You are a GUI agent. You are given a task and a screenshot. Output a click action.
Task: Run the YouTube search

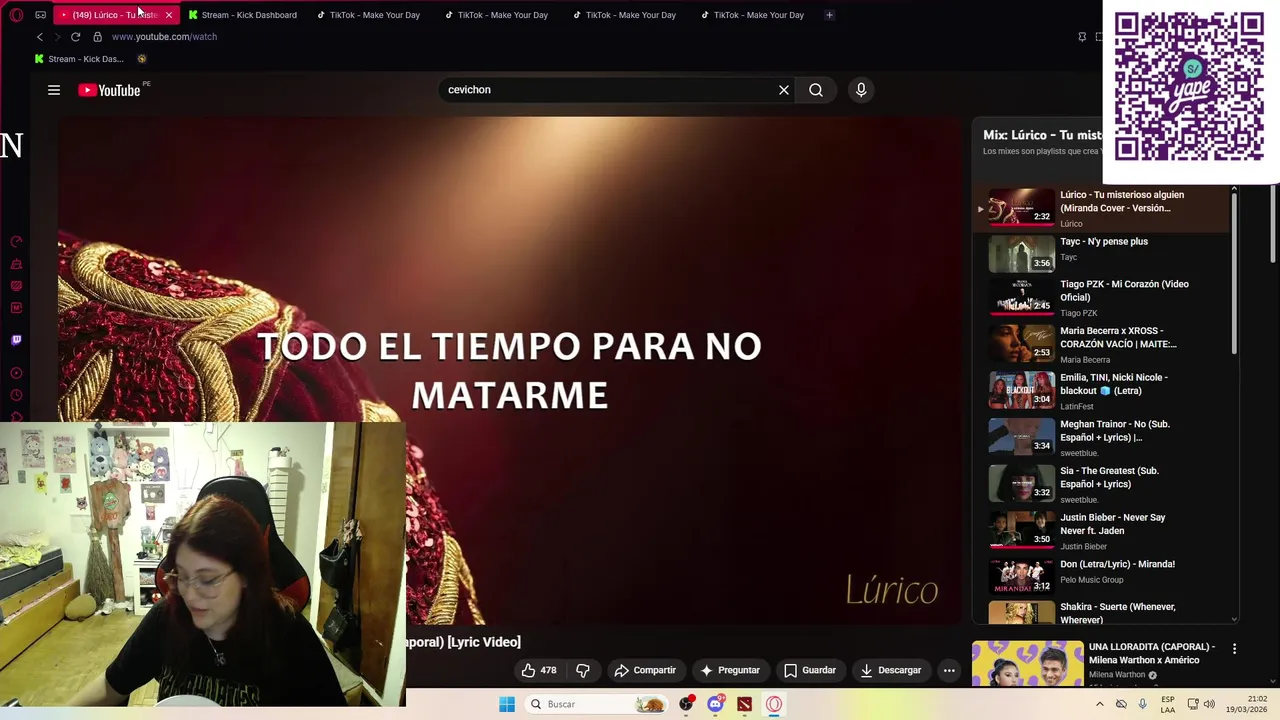point(816,90)
